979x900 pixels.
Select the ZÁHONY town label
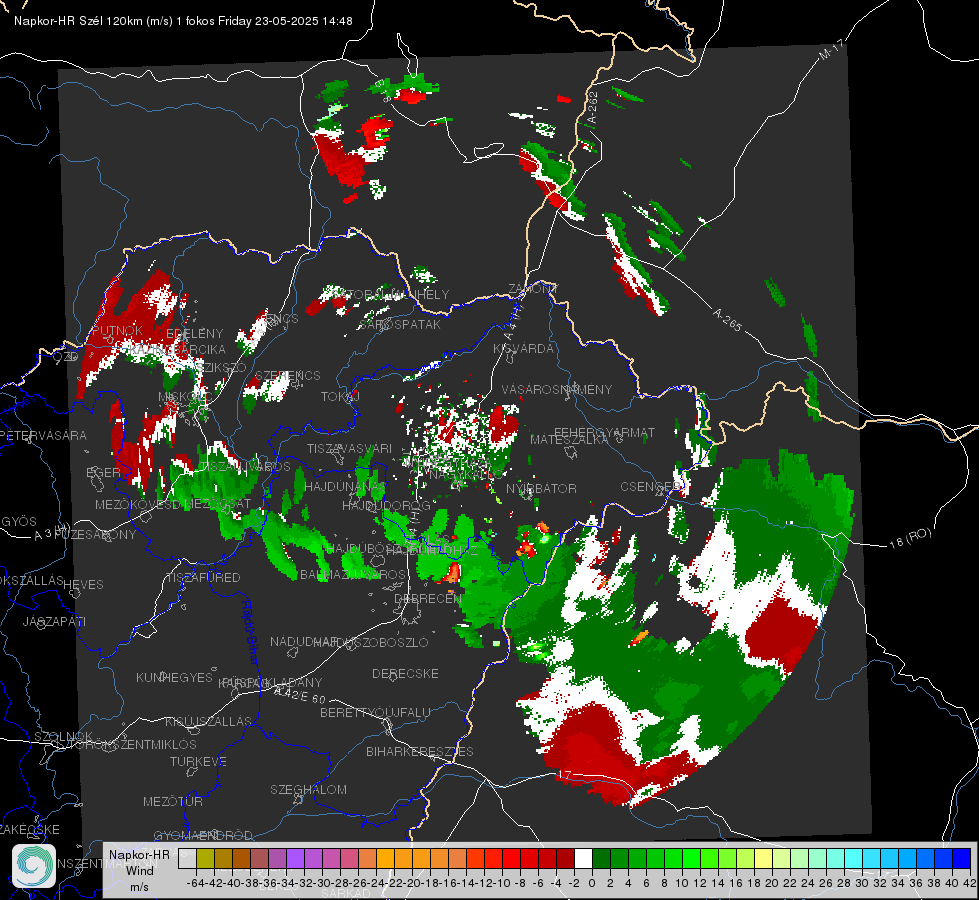pyautogui.click(x=533, y=289)
